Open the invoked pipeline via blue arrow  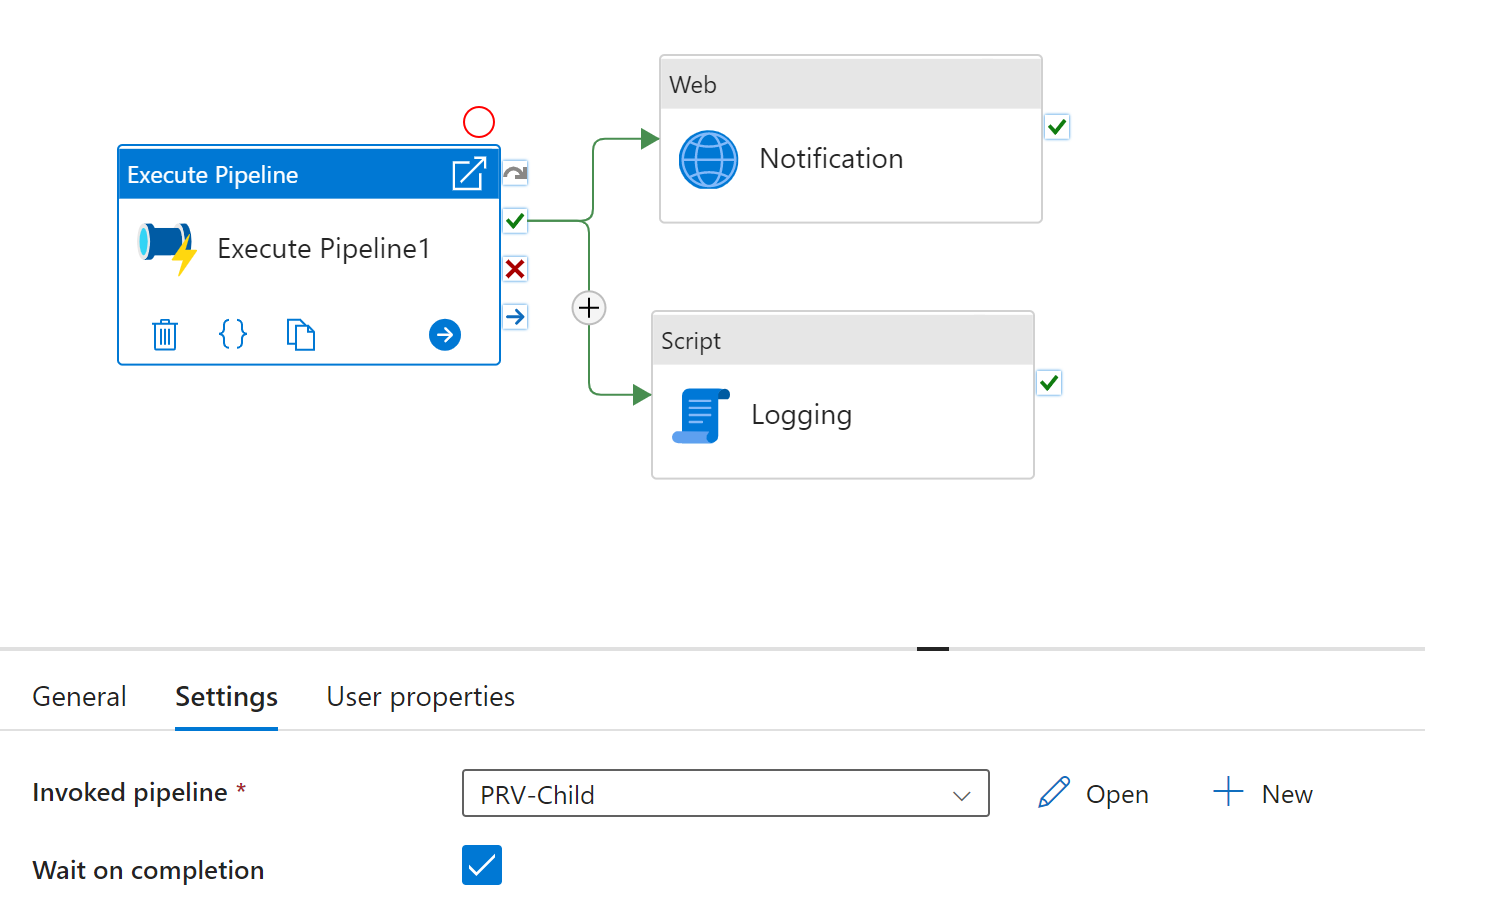(x=444, y=334)
